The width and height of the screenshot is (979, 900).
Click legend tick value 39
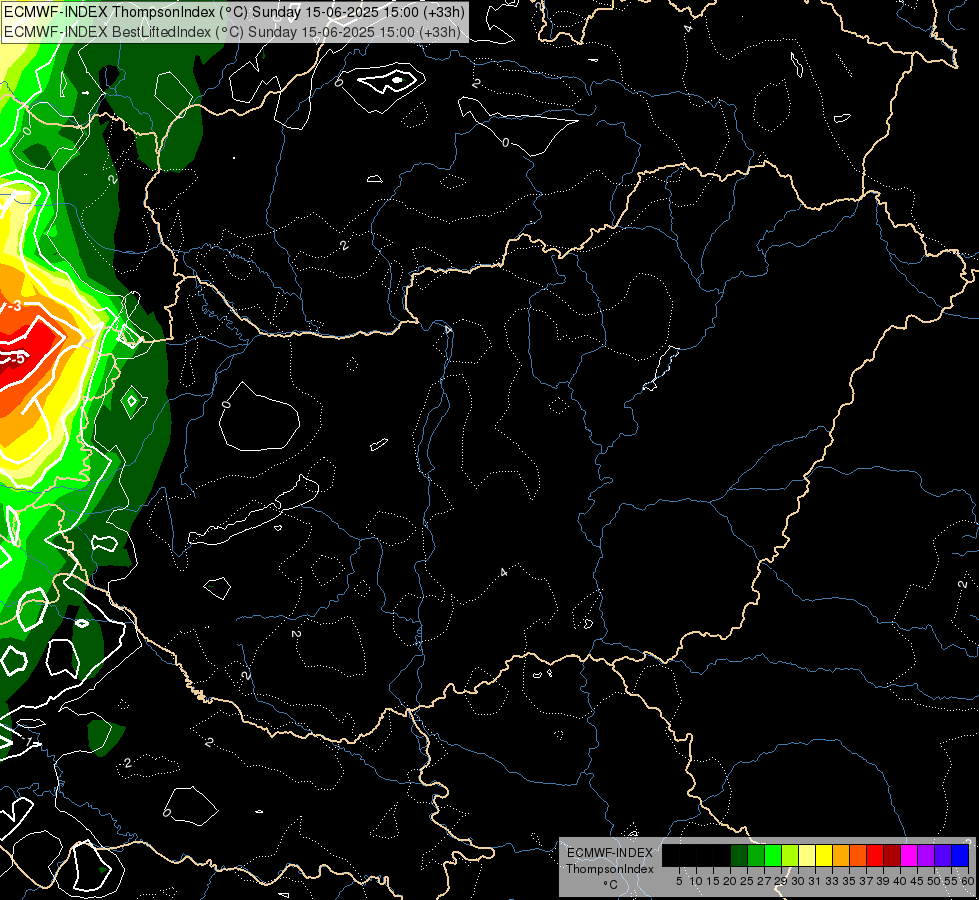pyautogui.click(x=883, y=881)
